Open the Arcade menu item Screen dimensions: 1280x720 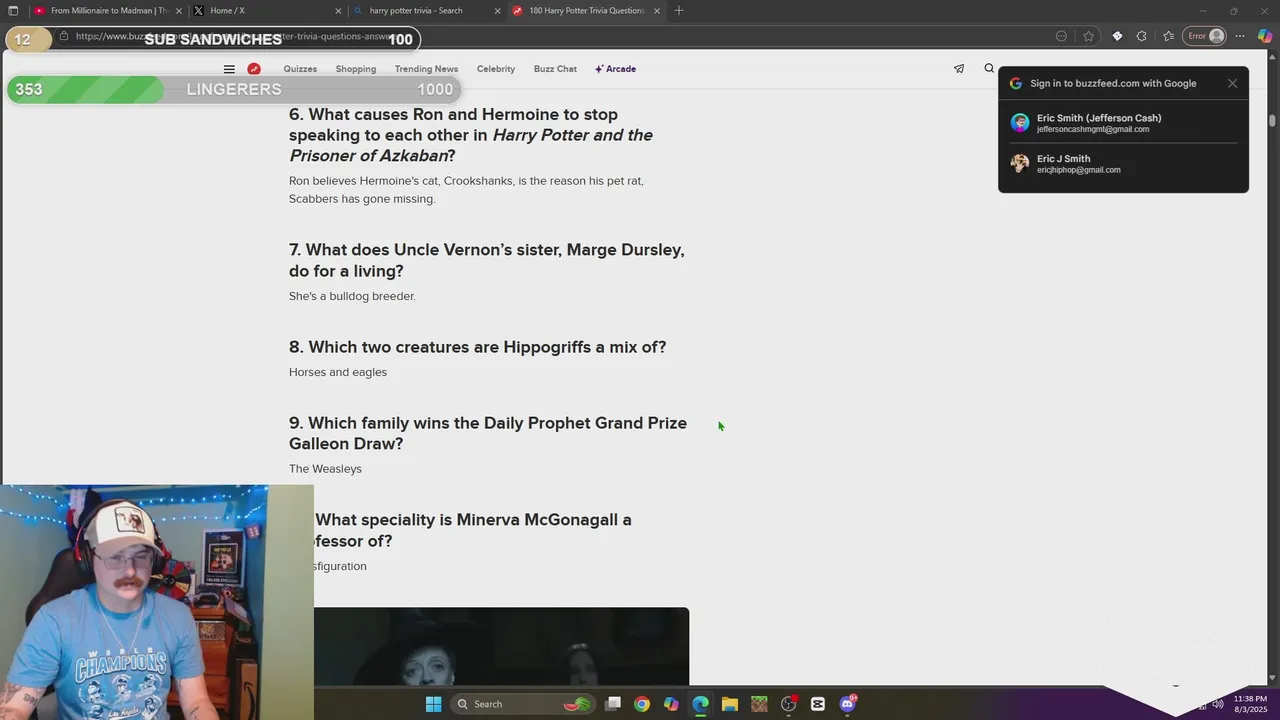pyautogui.click(x=616, y=69)
